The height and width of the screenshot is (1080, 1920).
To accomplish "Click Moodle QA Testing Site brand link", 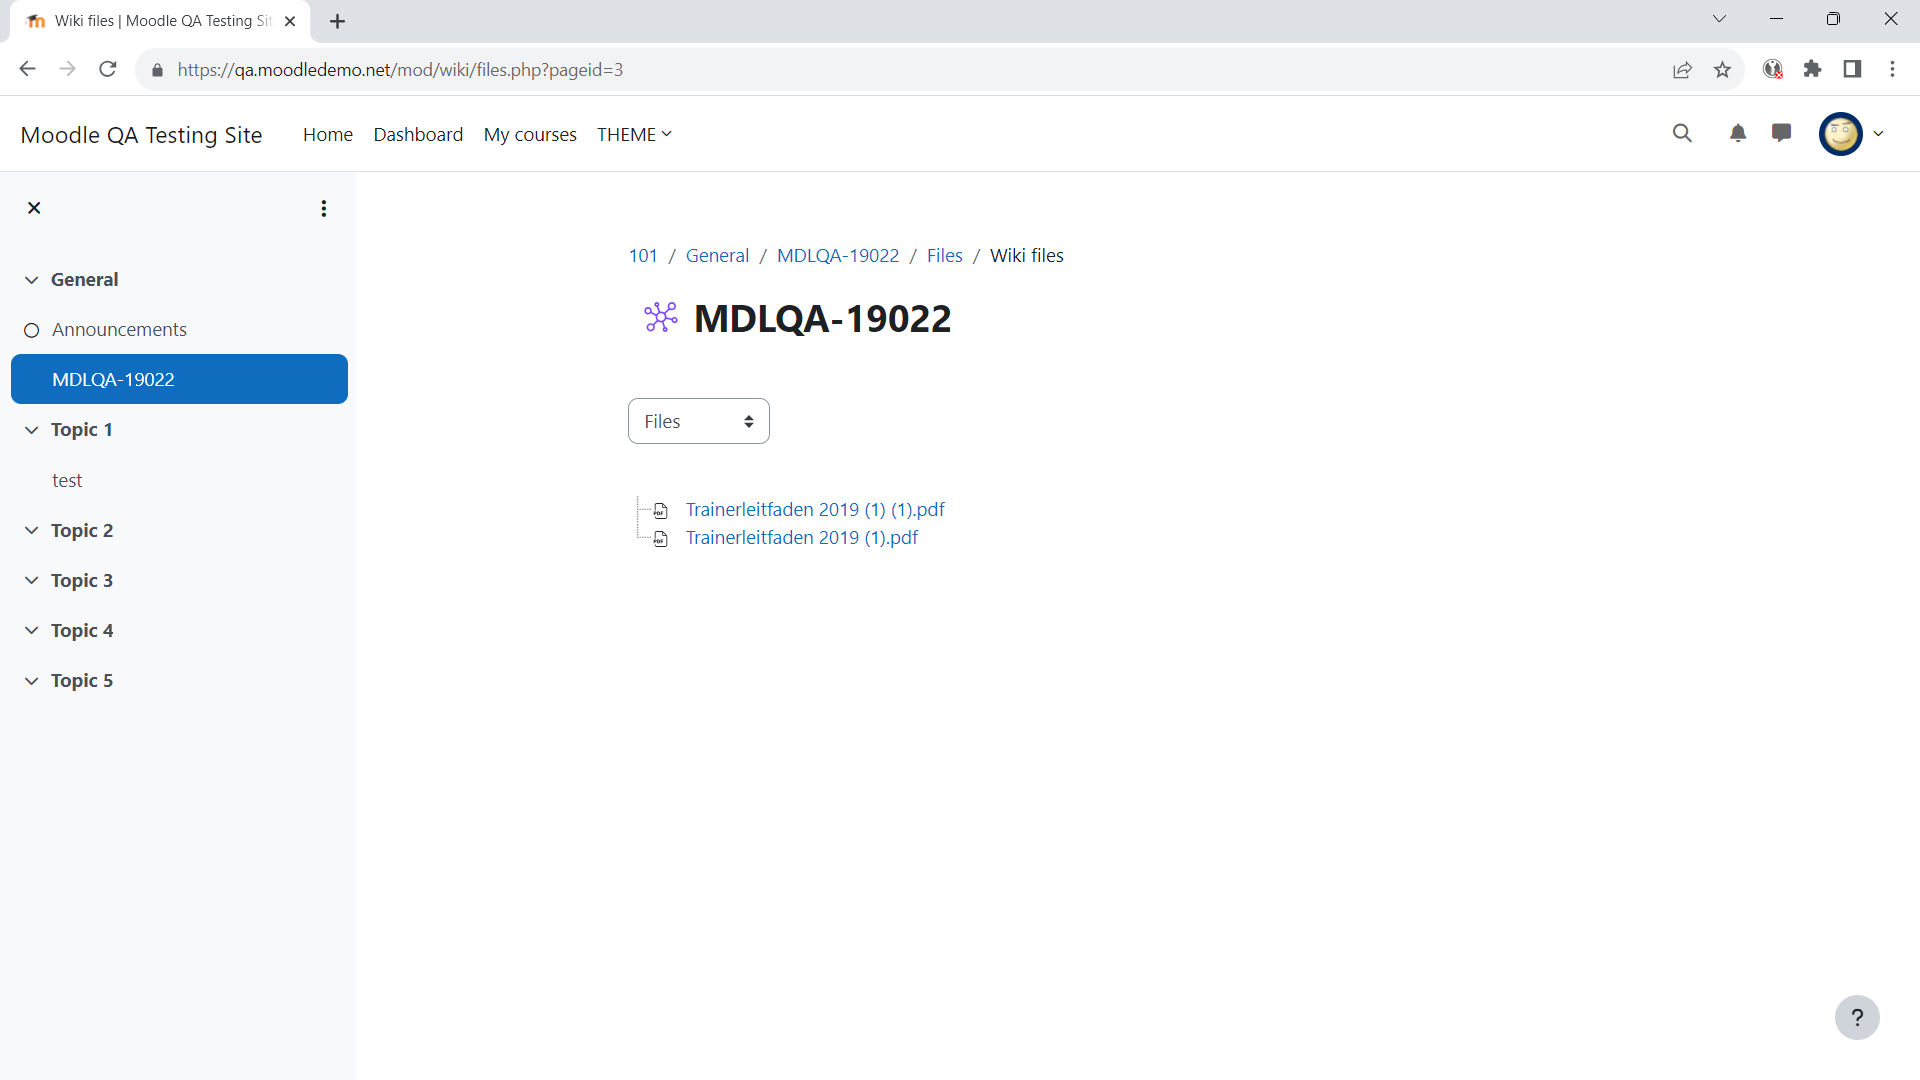I will [x=141, y=134].
